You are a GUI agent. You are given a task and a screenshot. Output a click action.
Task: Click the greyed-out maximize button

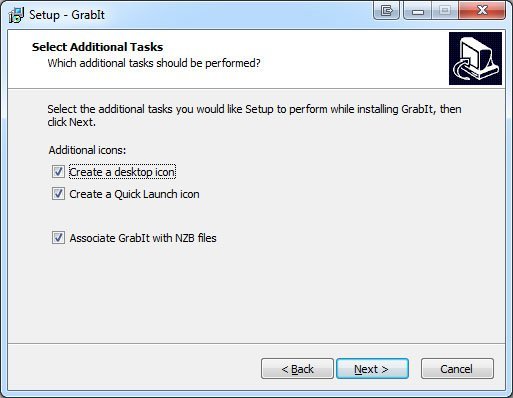pyautogui.click(x=445, y=11)
